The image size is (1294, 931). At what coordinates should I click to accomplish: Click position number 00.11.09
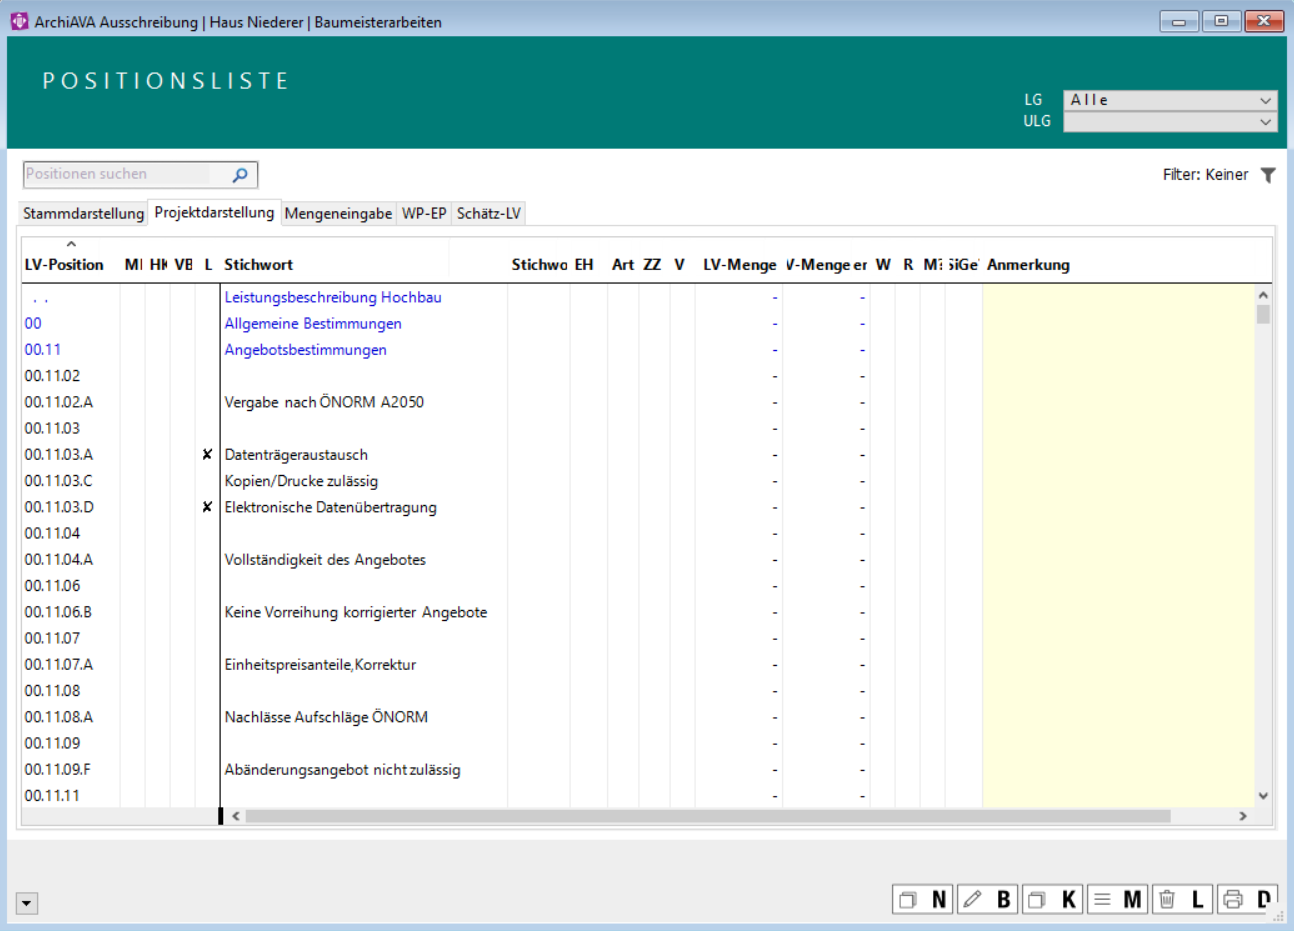click(52, 743)
